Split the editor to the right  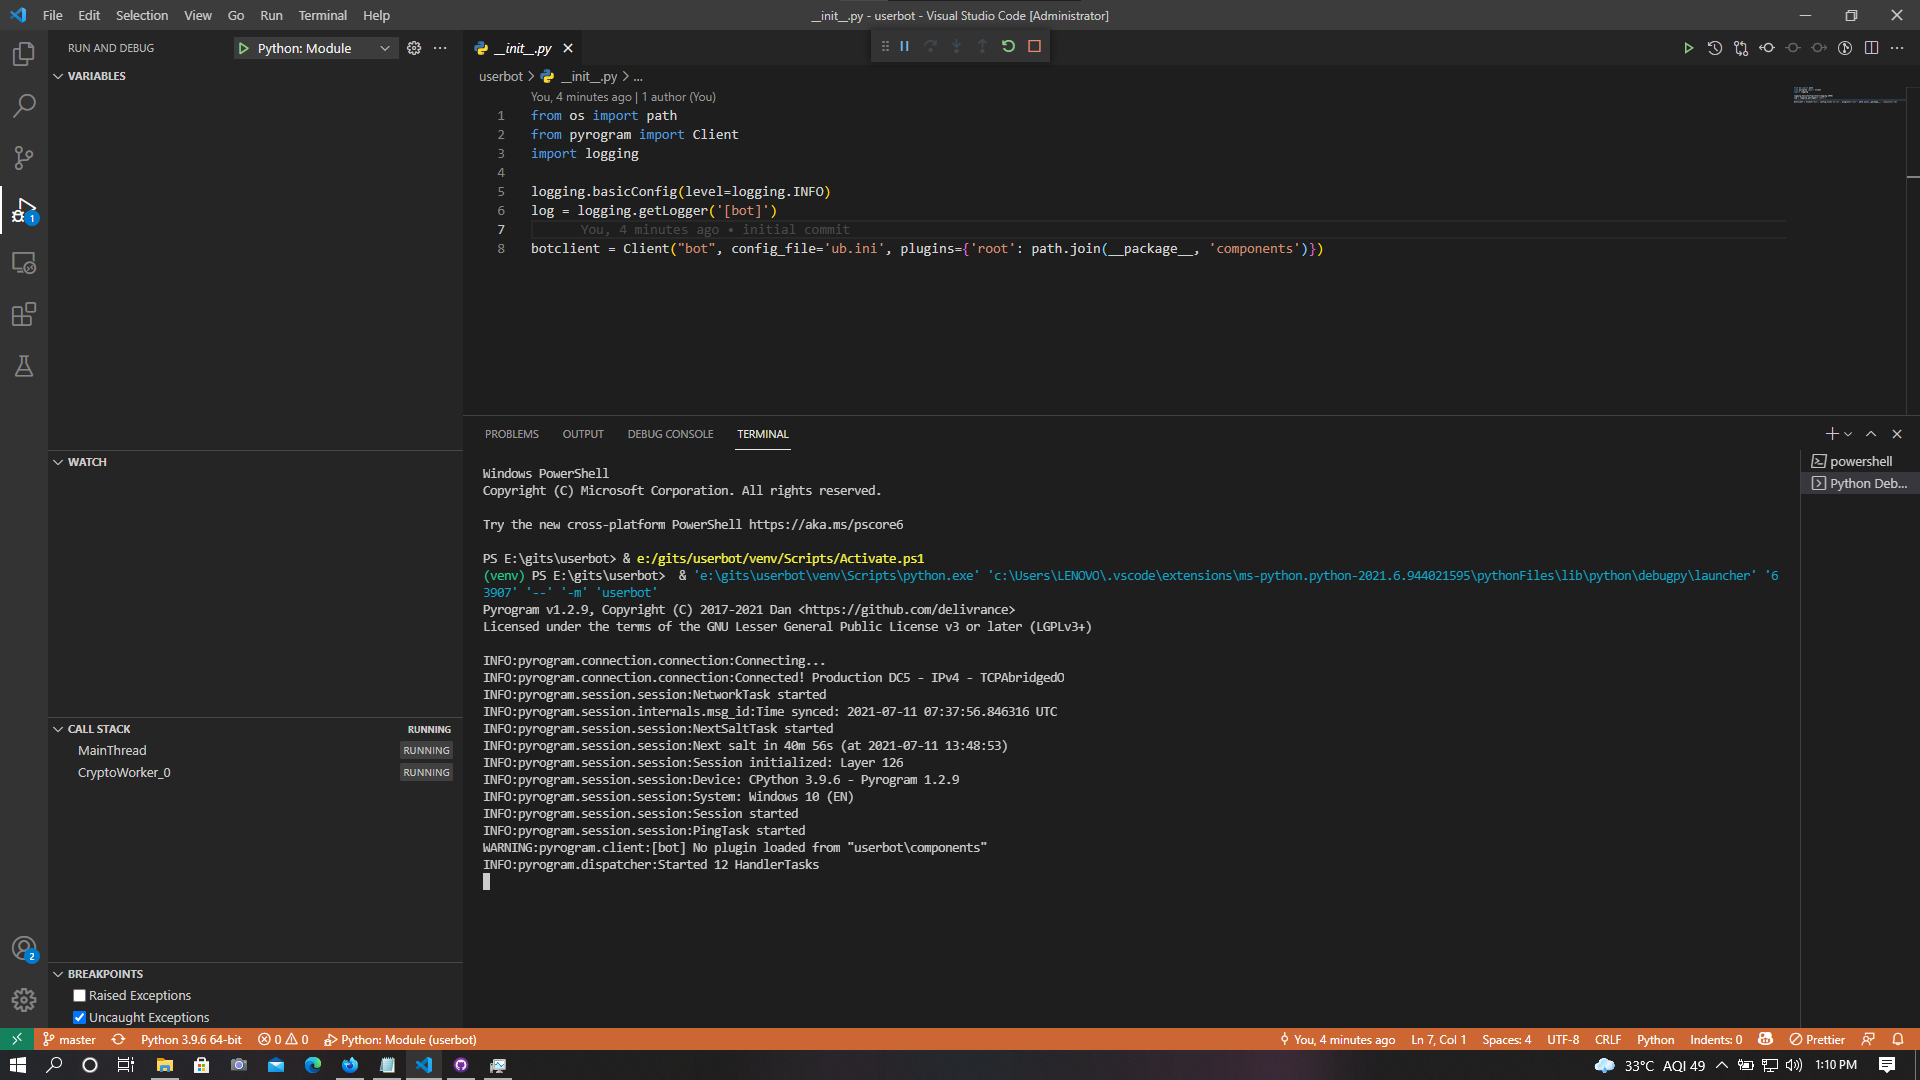tap(1871, 48)
